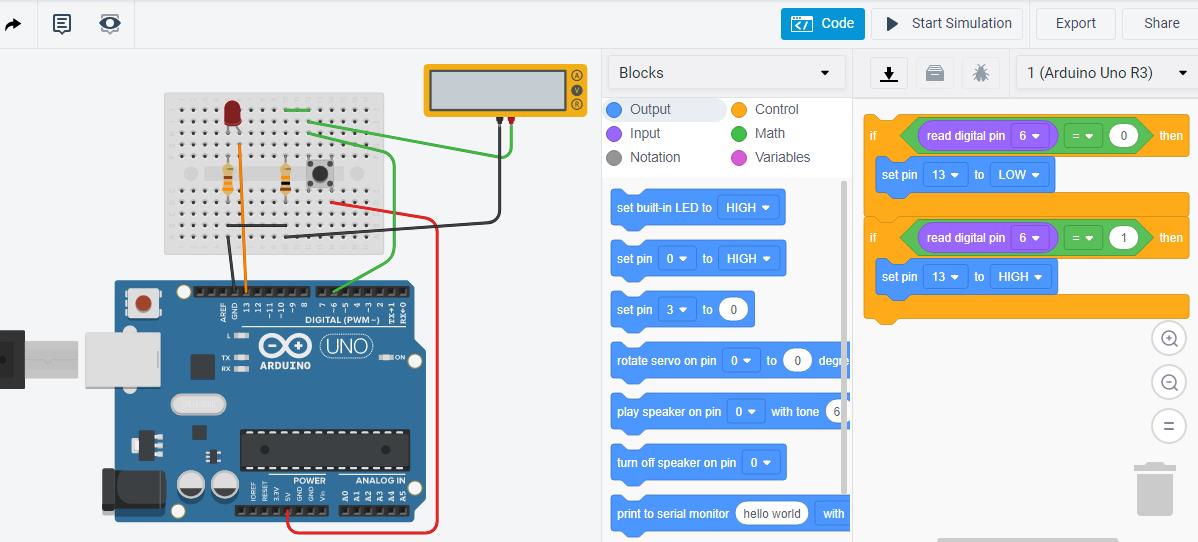
Task: Open the Libraries tray icon
Action: [934, 73]
